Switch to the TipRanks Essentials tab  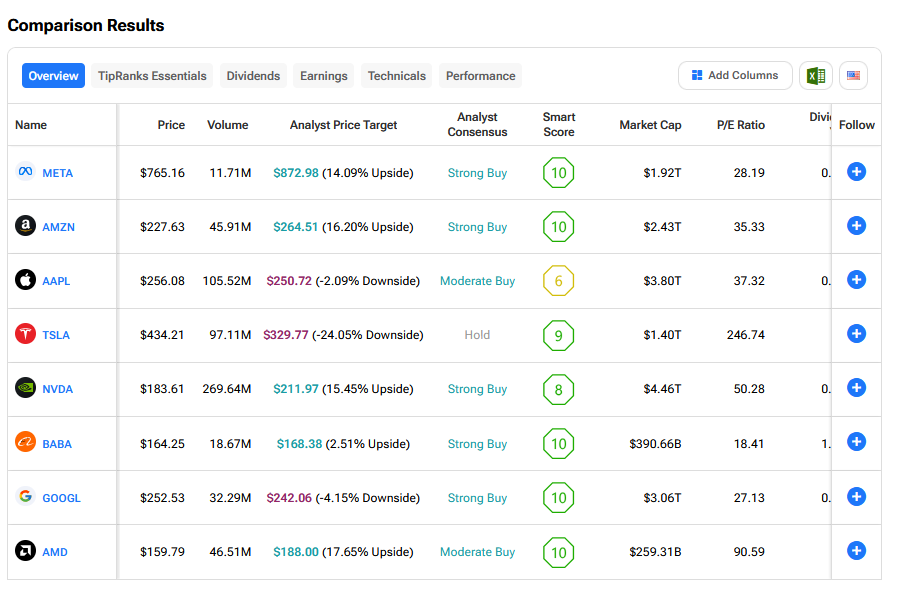tap(152, 76)
